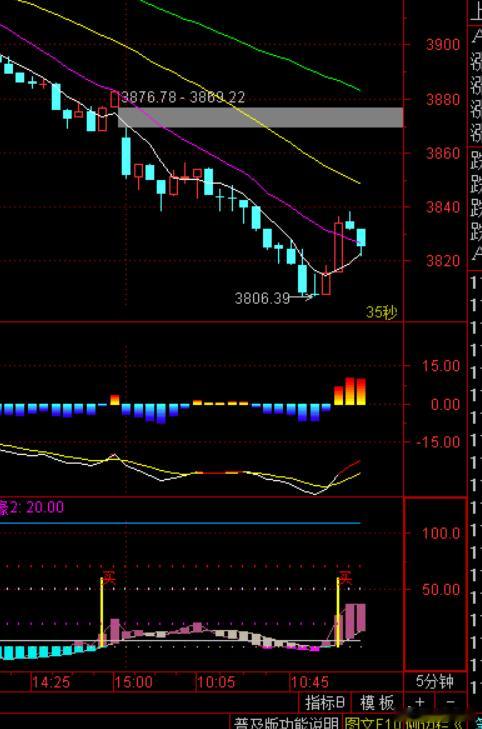Image resolution: width=482 pixels, height=729 pixels.
Task: Open 普及版功能说明 tab
Action: coord(286,723)
